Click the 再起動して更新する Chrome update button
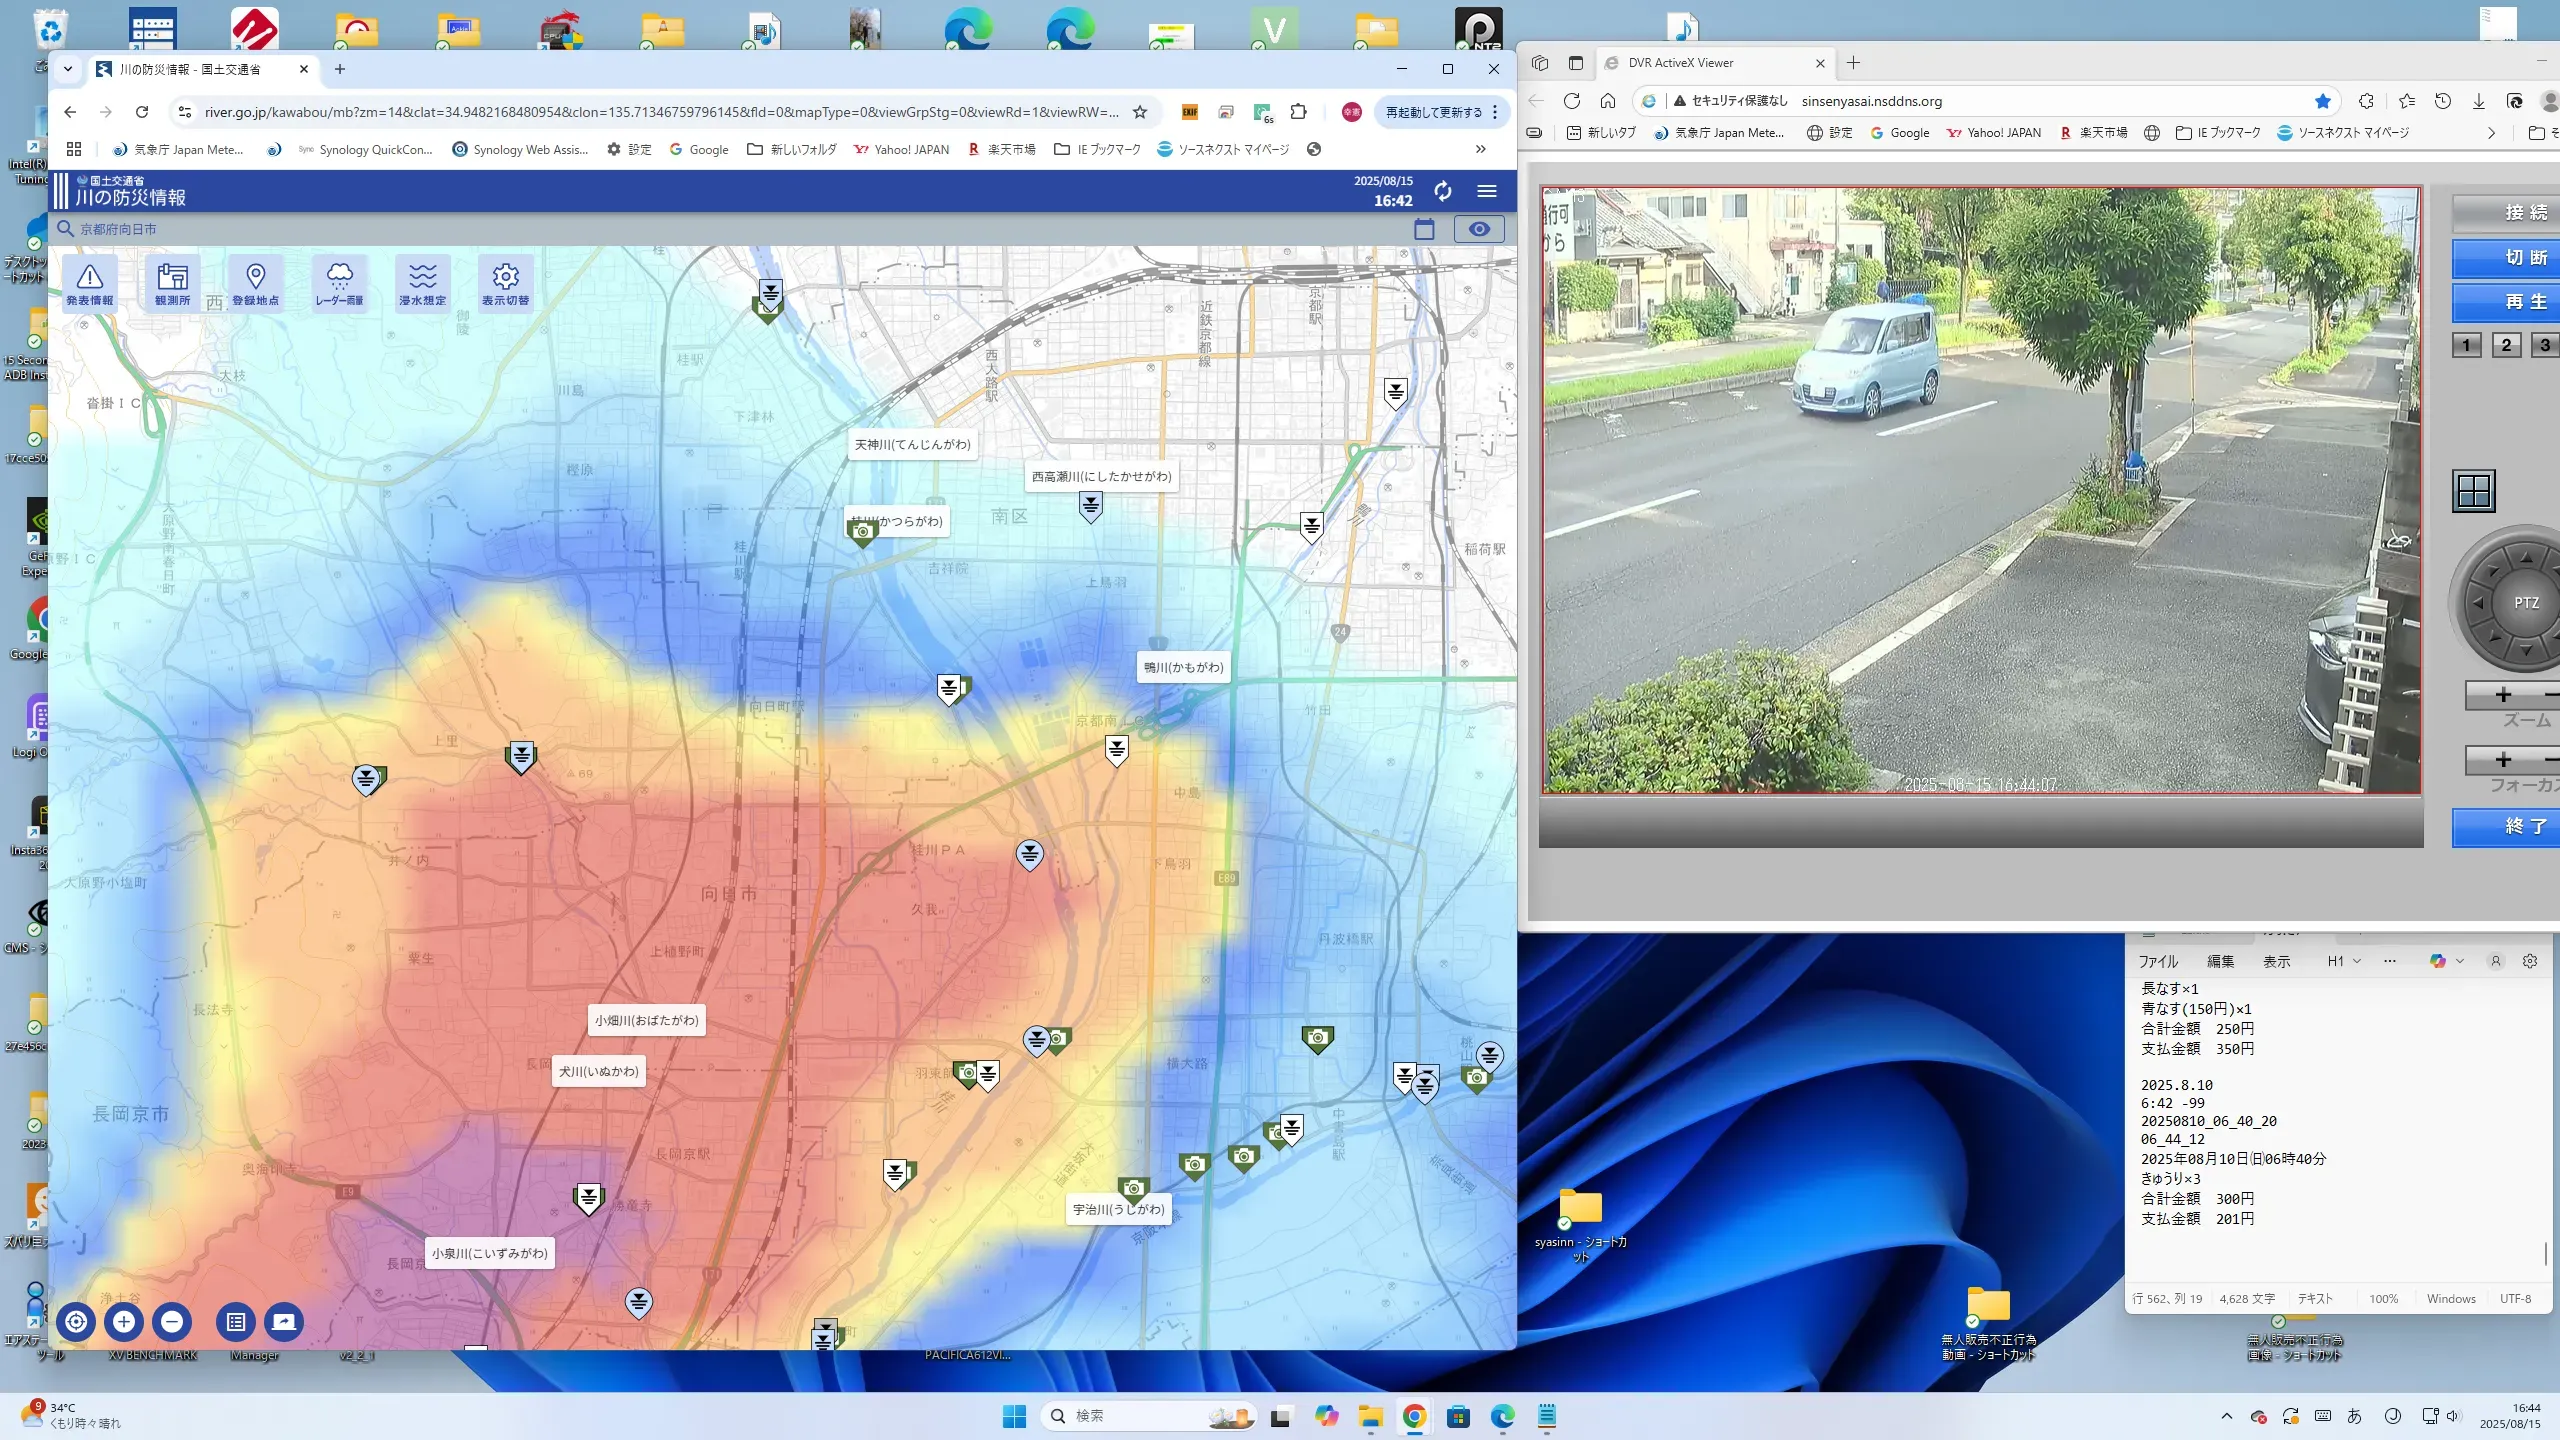The image size is (2560, 1440). (1434, 112)
